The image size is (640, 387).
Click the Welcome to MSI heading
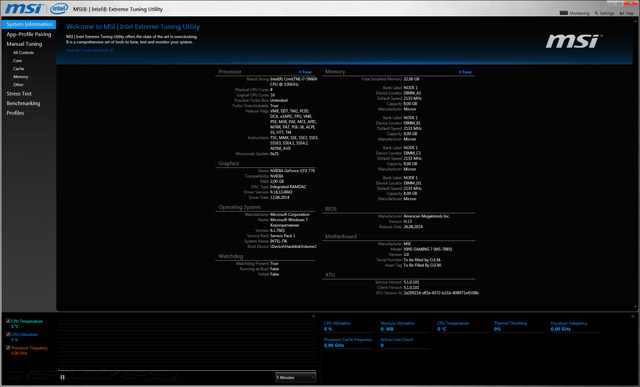pyautogui.click(x=133, y=27)
